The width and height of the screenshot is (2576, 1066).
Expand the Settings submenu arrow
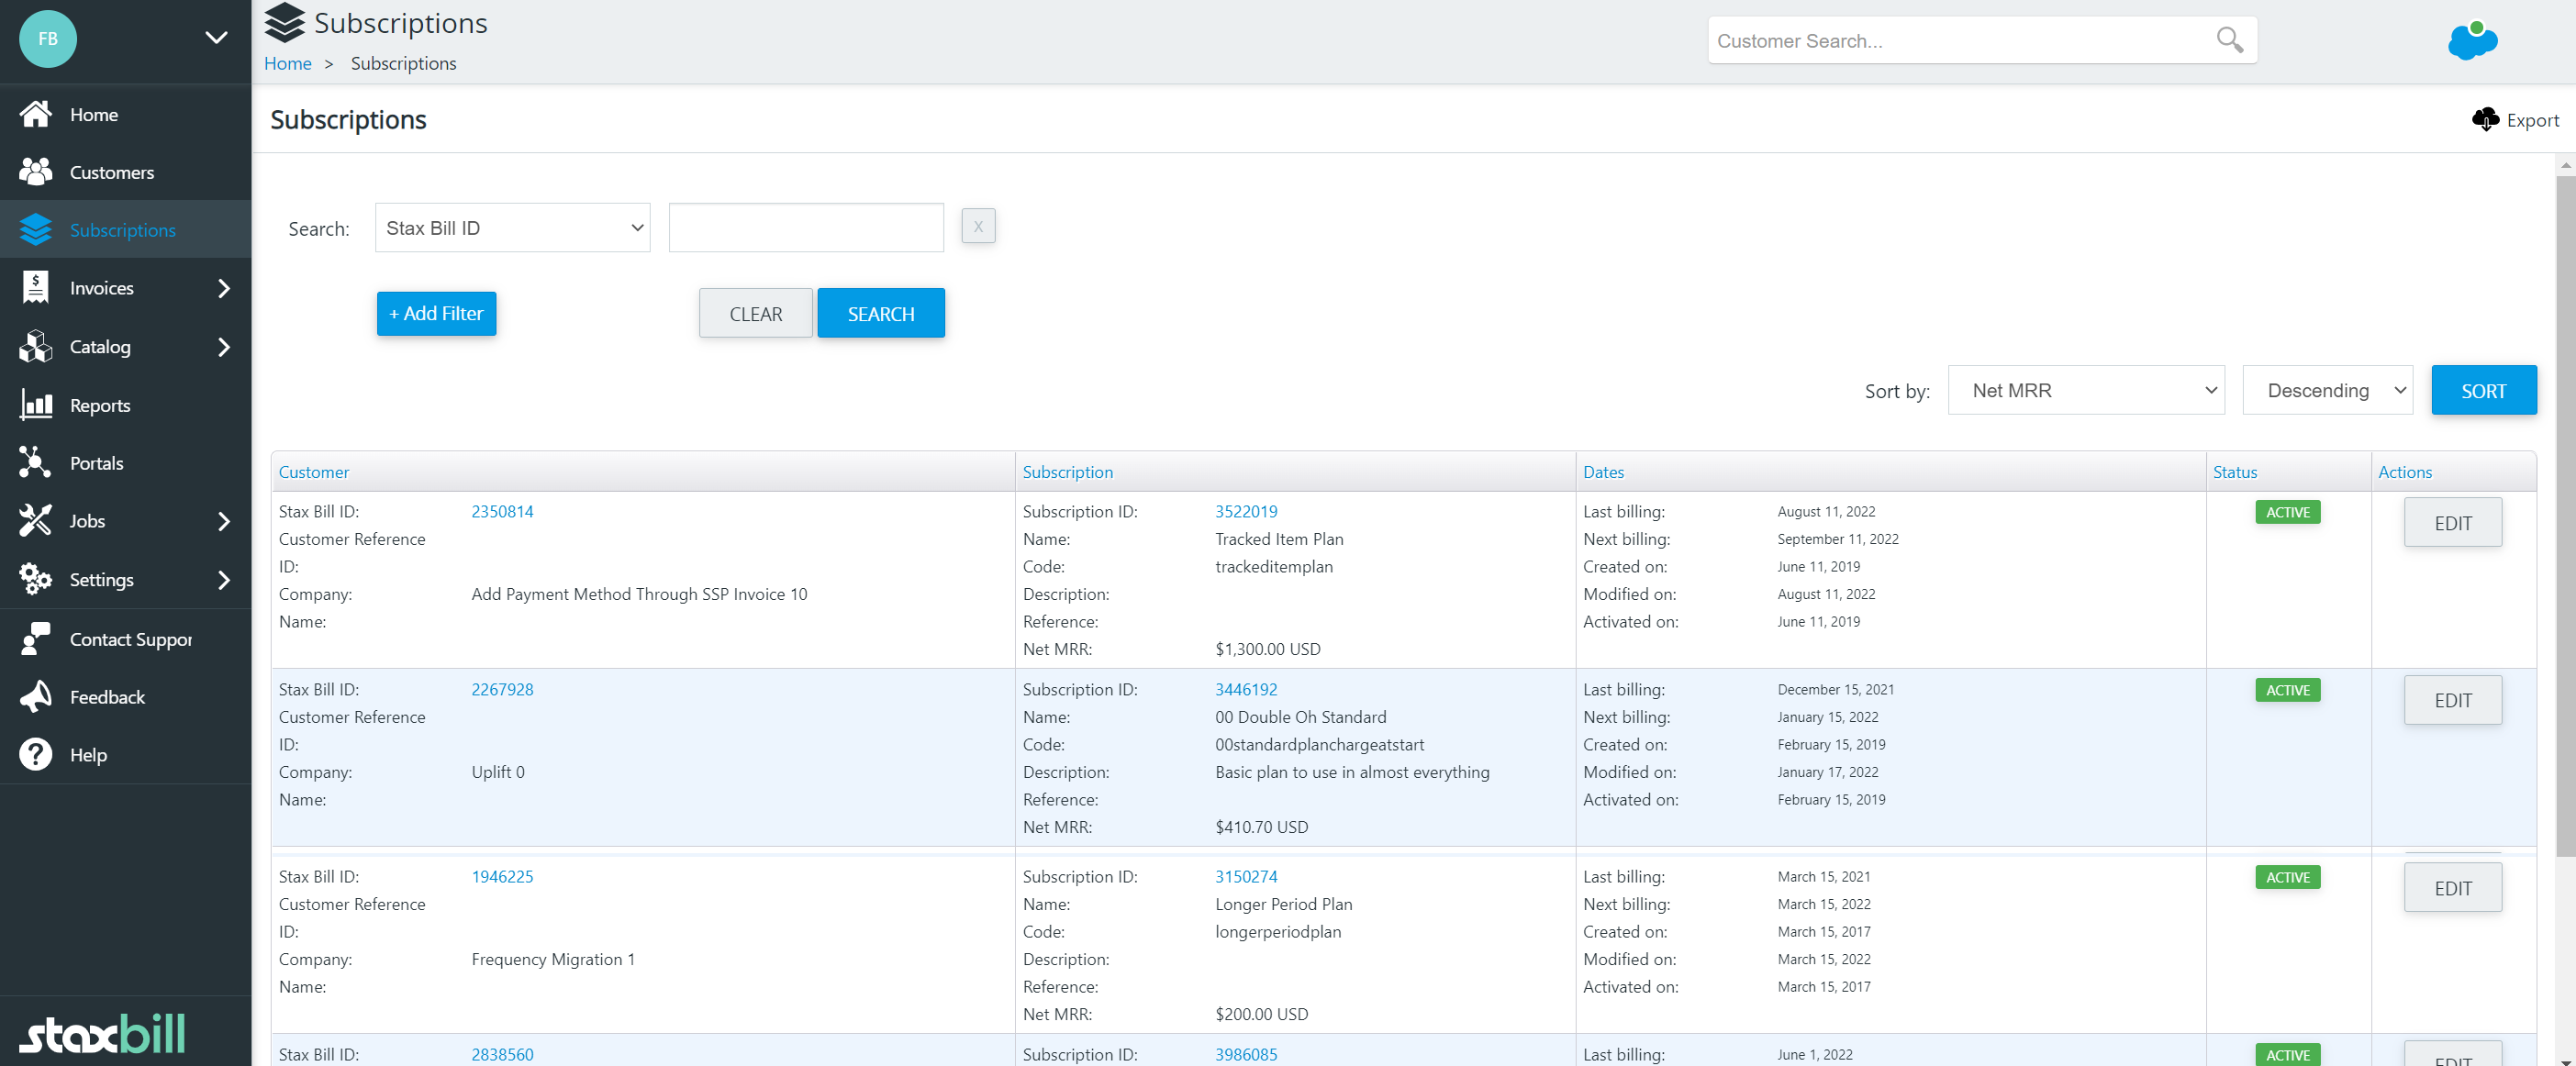tap(224, 580)
